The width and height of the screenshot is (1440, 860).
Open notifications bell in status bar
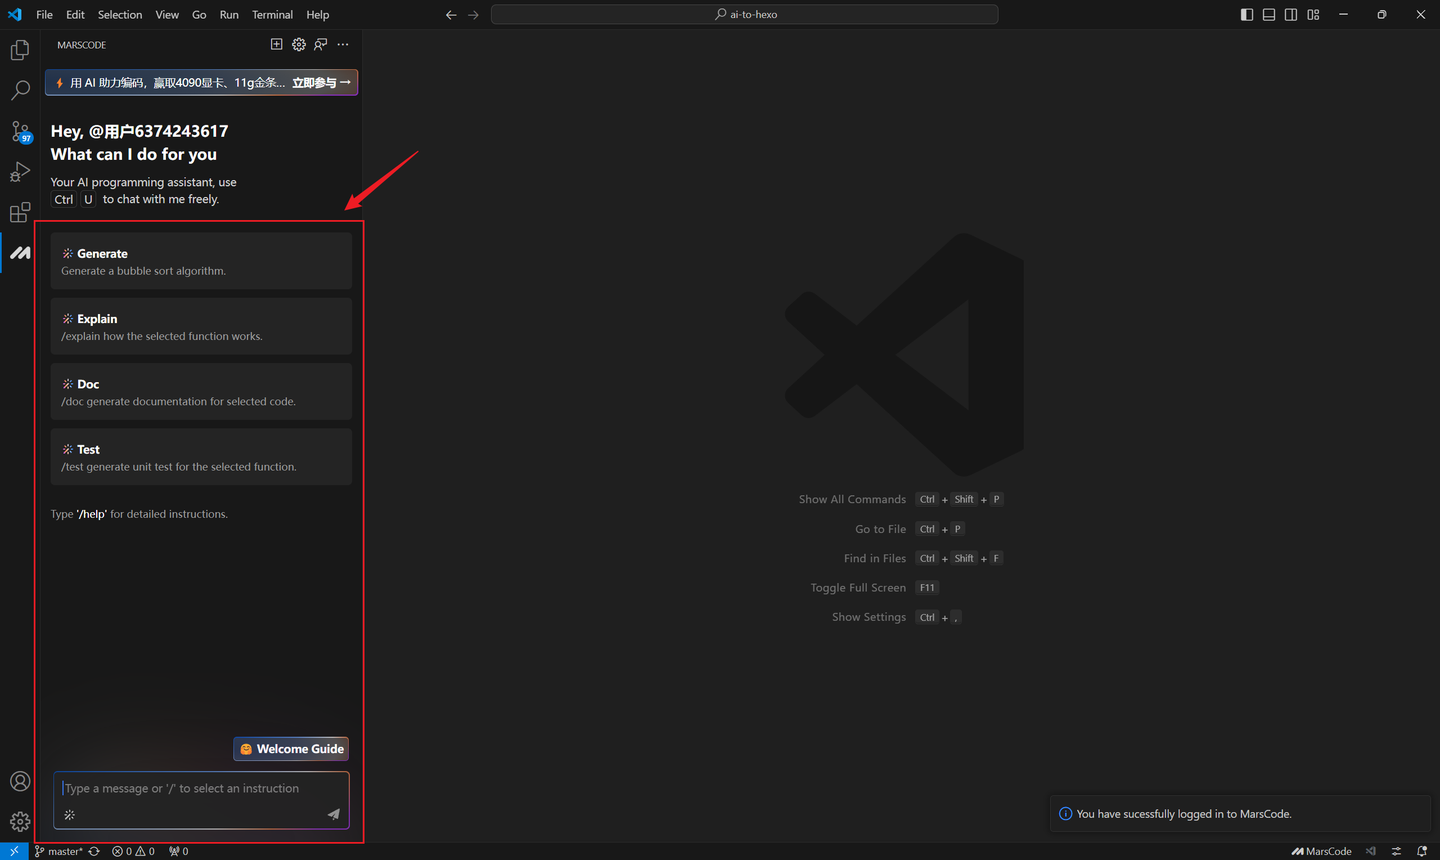(x=1422, y=851)
